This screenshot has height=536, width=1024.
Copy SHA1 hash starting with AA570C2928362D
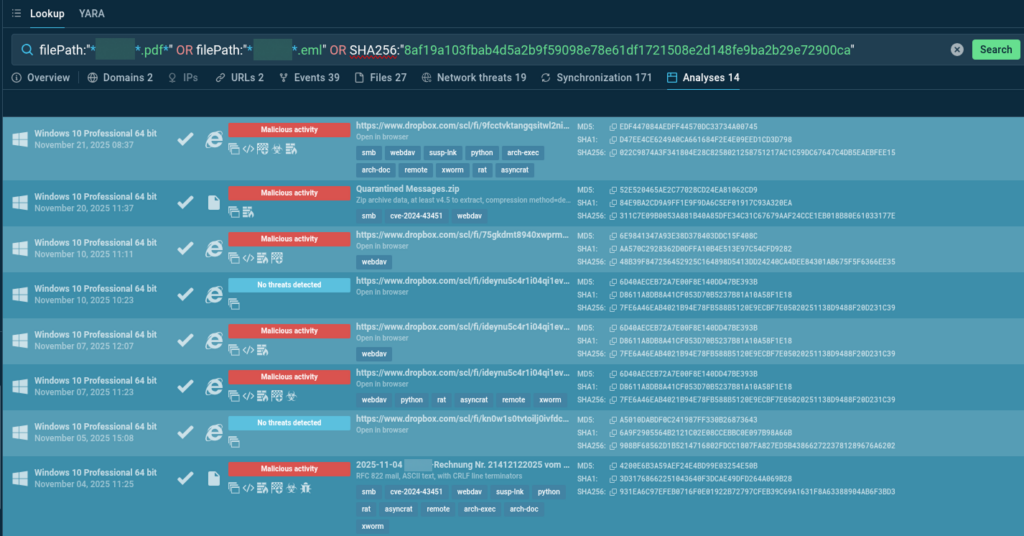[613, 248]
